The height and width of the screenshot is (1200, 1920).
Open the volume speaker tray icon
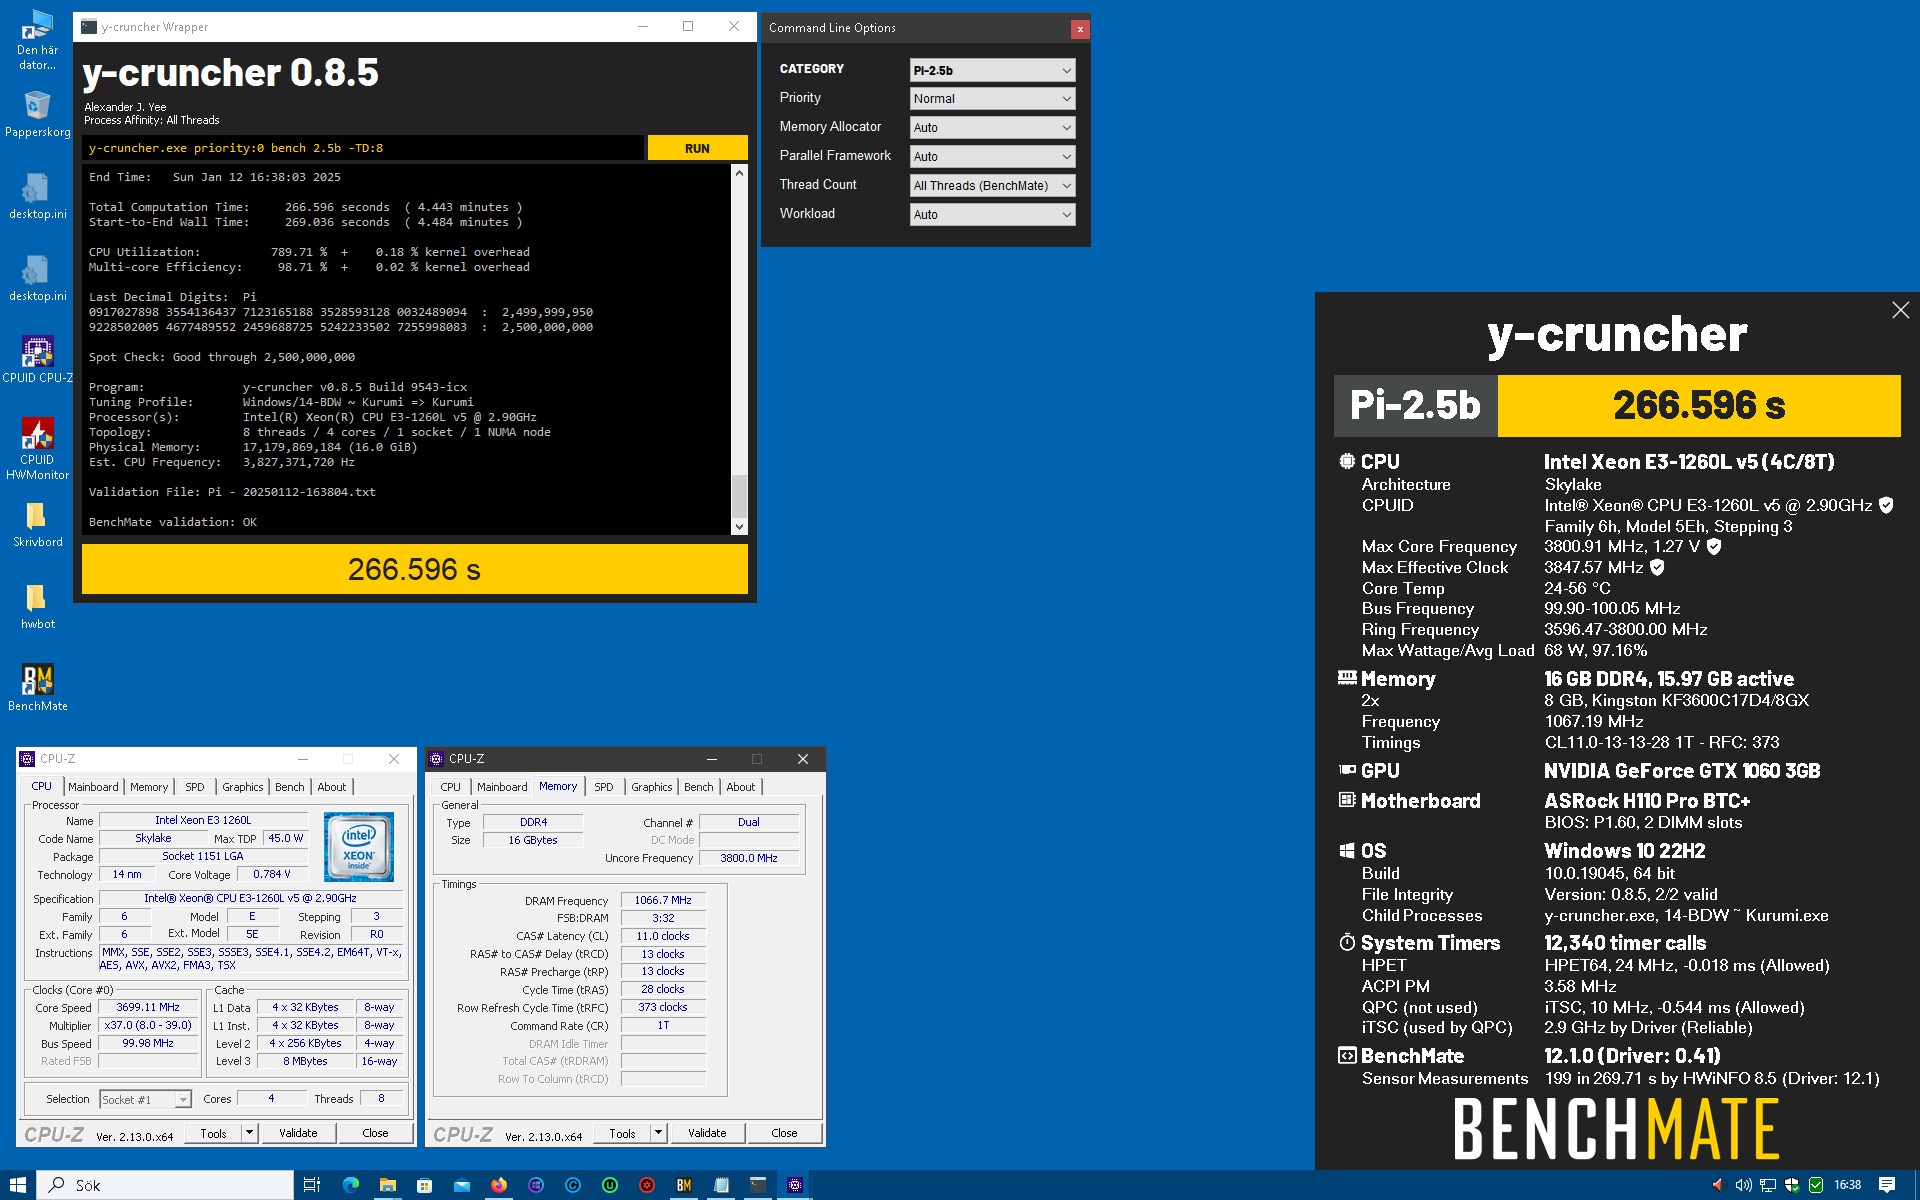1743,1185
